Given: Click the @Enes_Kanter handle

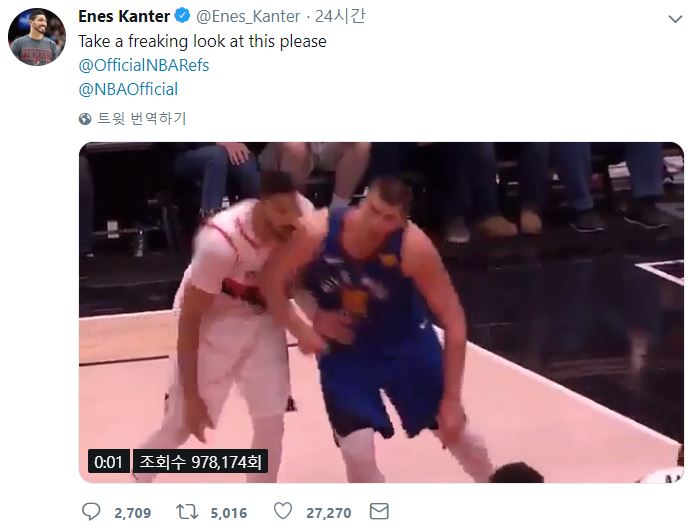Looking at the screenshot, I should [247, 18].
